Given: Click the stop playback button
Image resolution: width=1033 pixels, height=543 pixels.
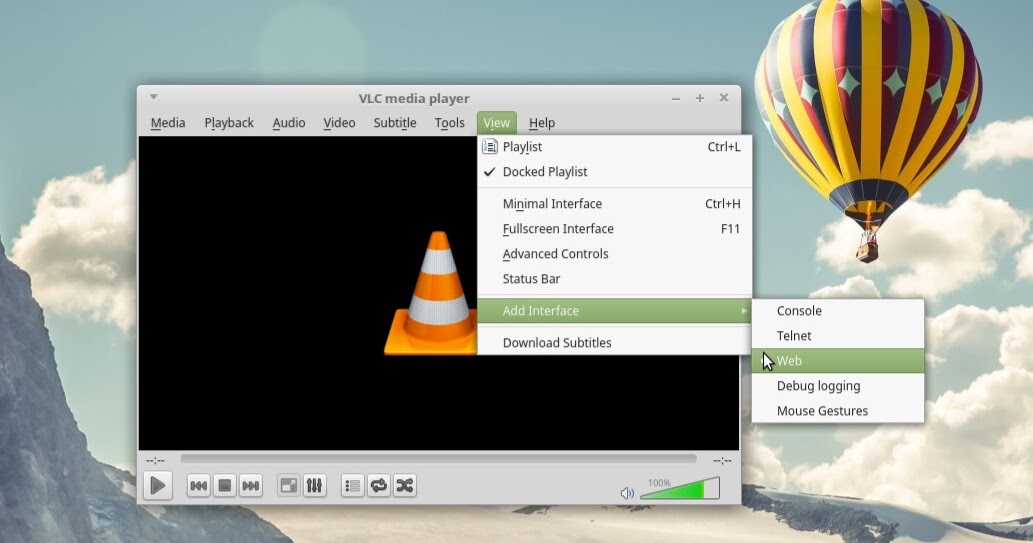Looking at the screenshot, I should (225, 486).
